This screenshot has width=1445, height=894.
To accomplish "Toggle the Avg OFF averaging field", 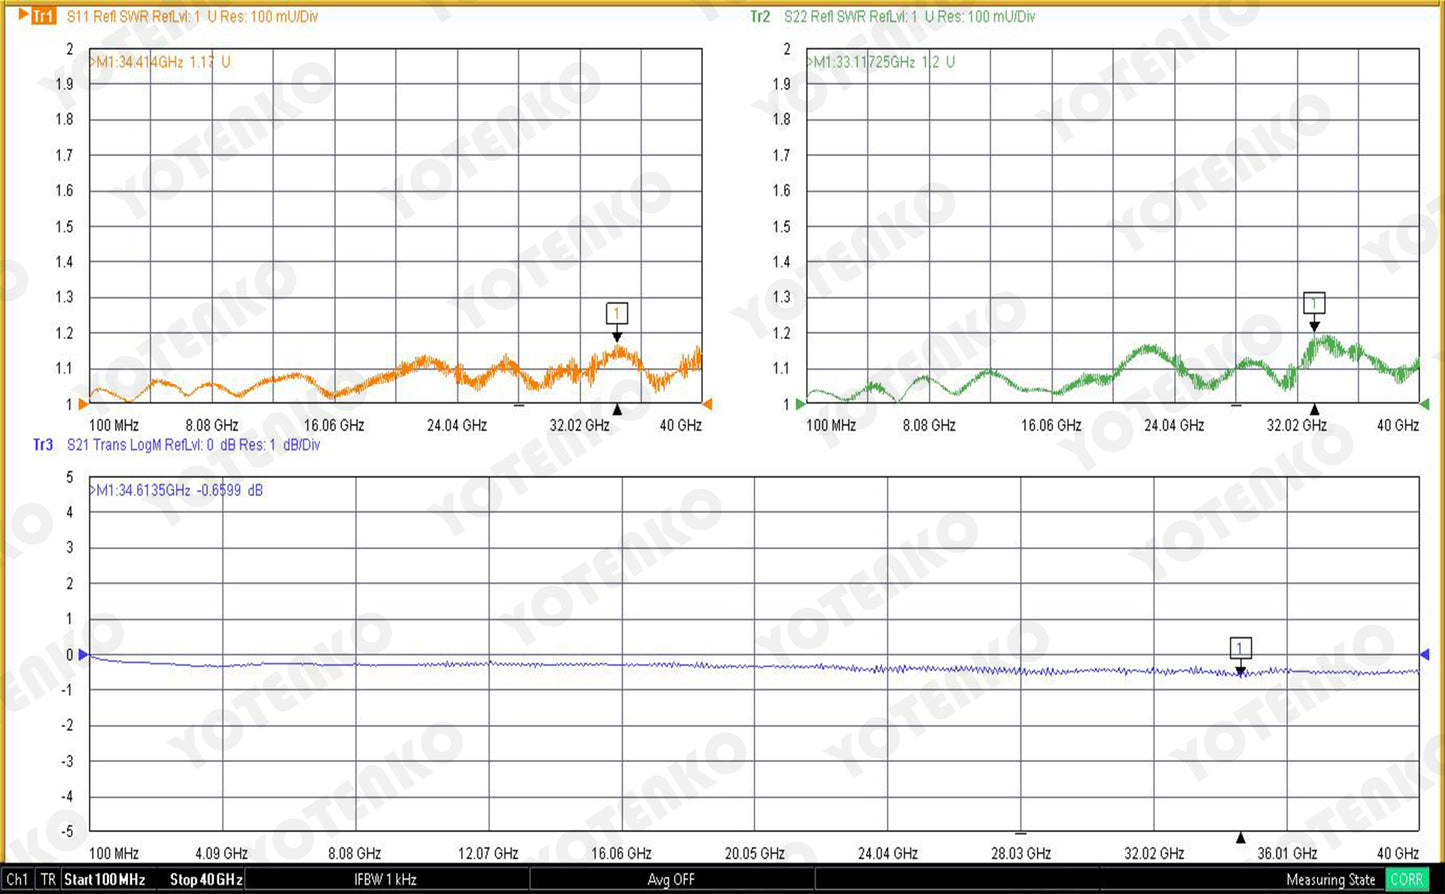I will tap(670, 880).
